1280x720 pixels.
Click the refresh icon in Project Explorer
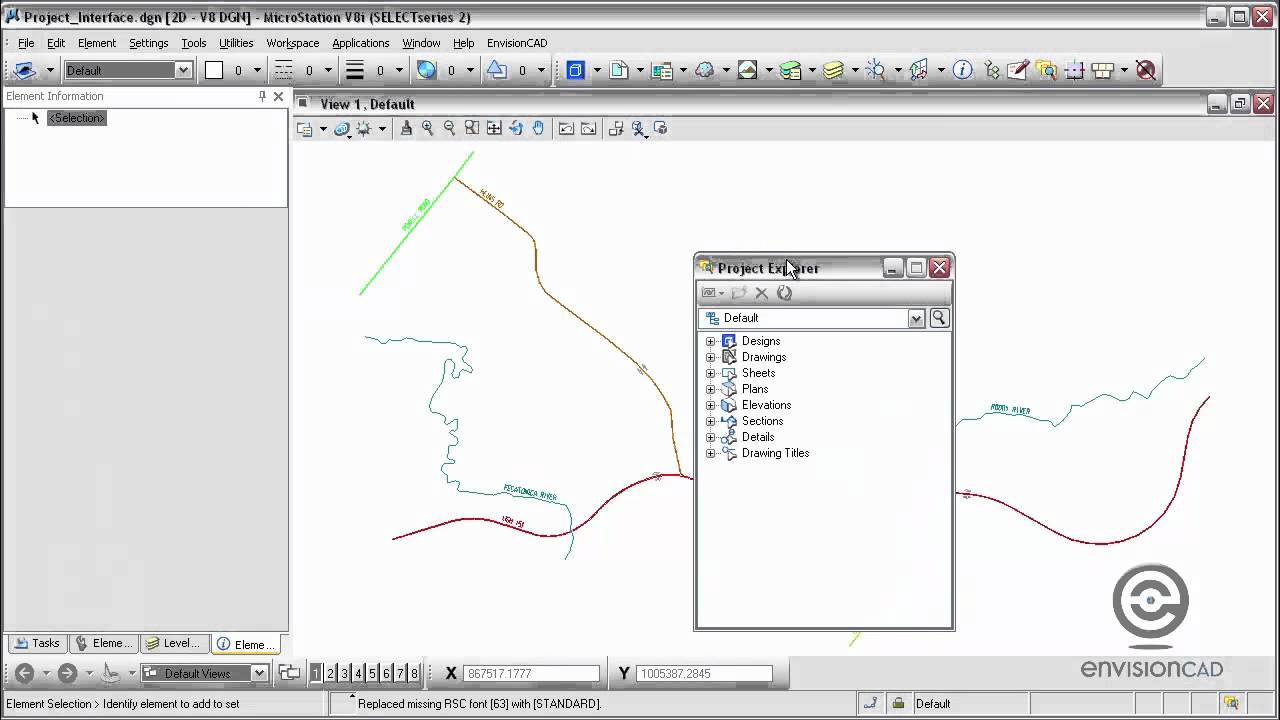click(784, 293)
